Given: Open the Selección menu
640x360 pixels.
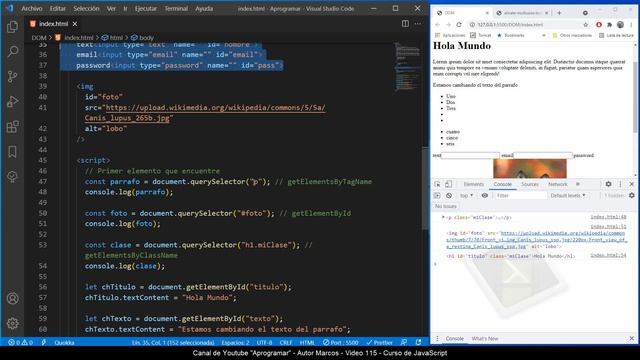Looking at the screenshot, I should point(86,8).
